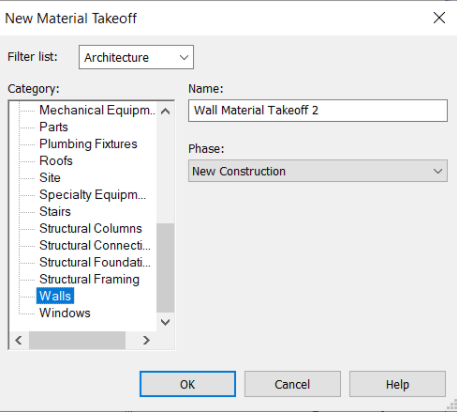Select Plumbing Fixtures category

(88, 144)
